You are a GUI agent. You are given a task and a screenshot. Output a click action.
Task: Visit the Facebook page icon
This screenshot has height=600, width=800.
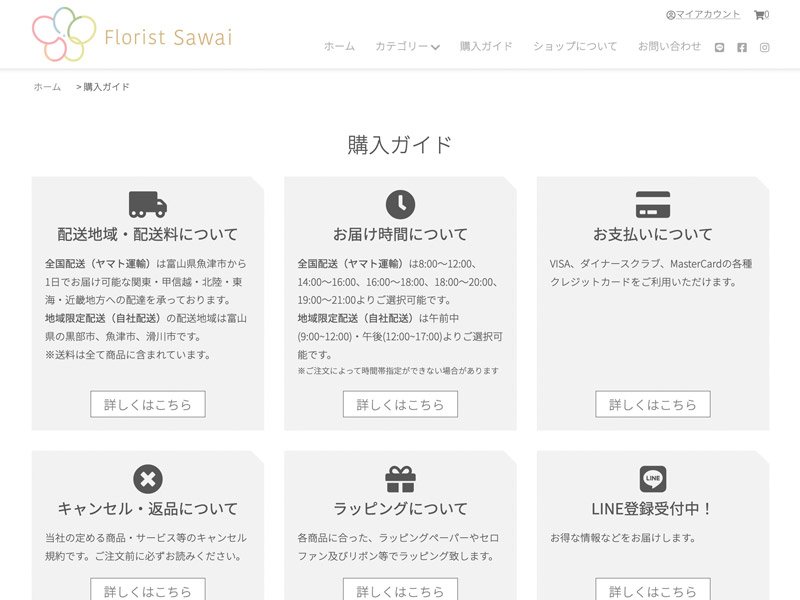(x=742, y=47)
